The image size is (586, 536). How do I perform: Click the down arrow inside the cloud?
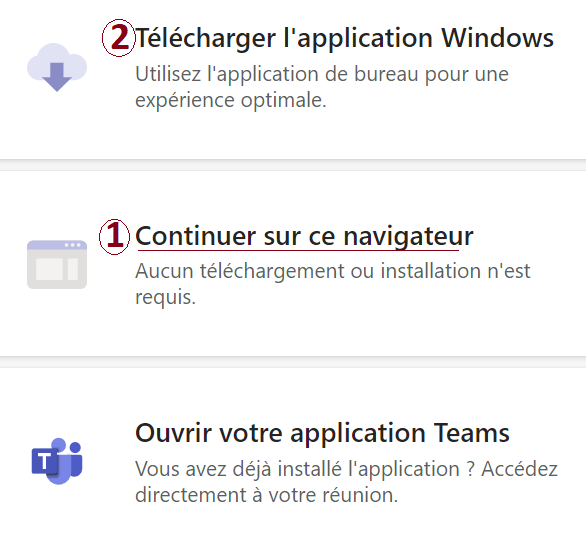click(x=57, y=77)
